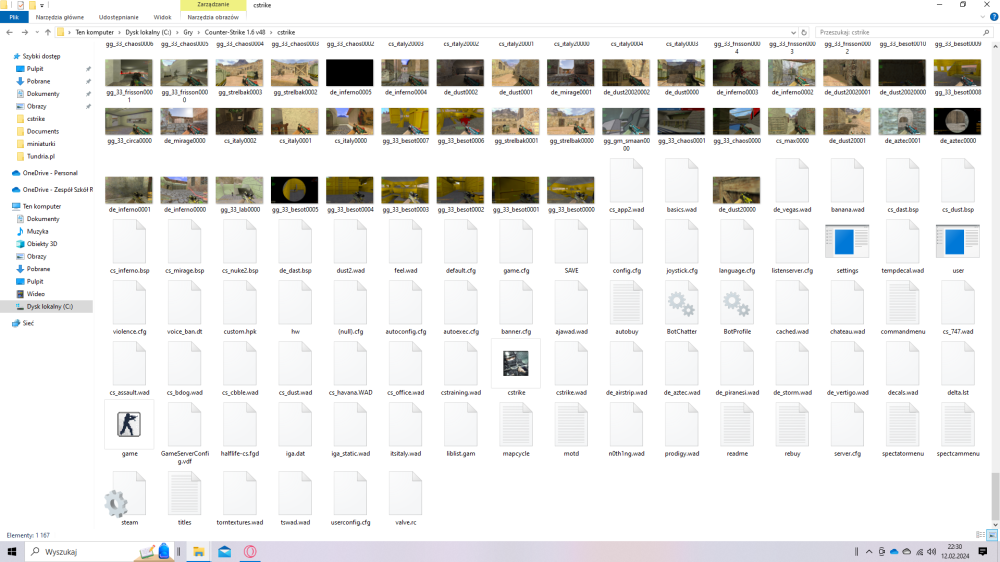Expand the path after Ten komputer
1000x562 pixels.
click(119, 32)
